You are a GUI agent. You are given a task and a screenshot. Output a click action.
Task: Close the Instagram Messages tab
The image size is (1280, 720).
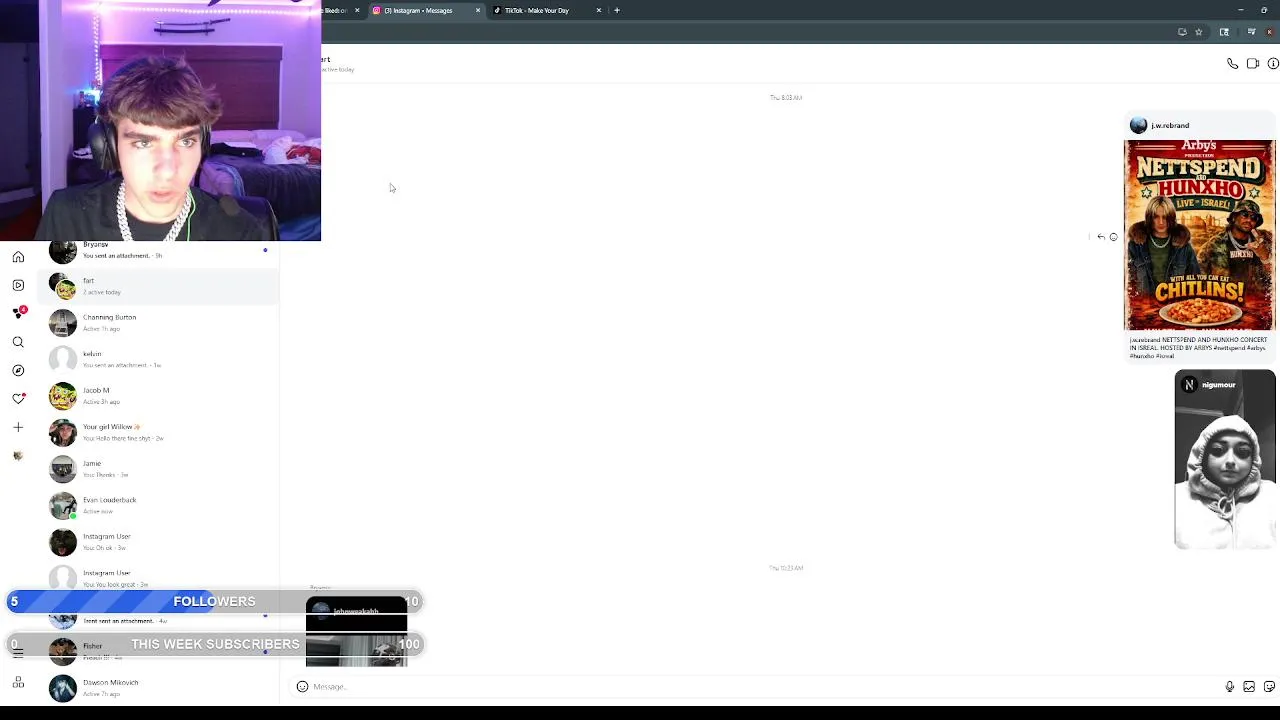click(x=478, y=10)
